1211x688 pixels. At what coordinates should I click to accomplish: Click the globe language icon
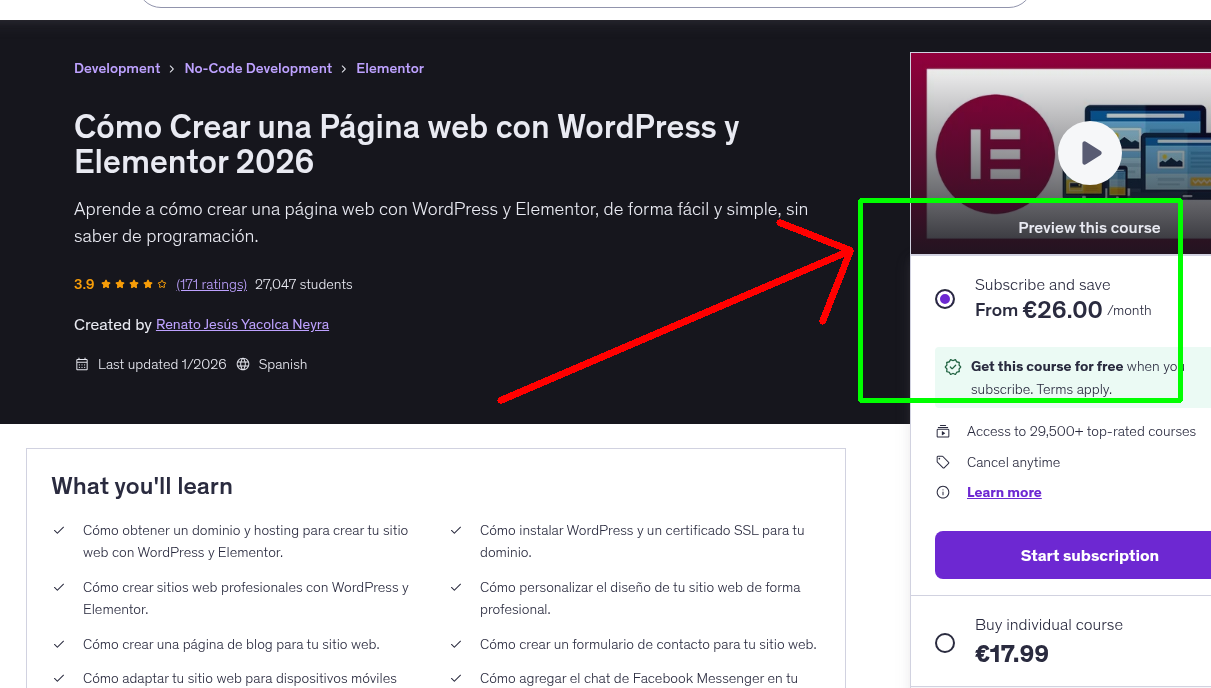coord(243,364)
